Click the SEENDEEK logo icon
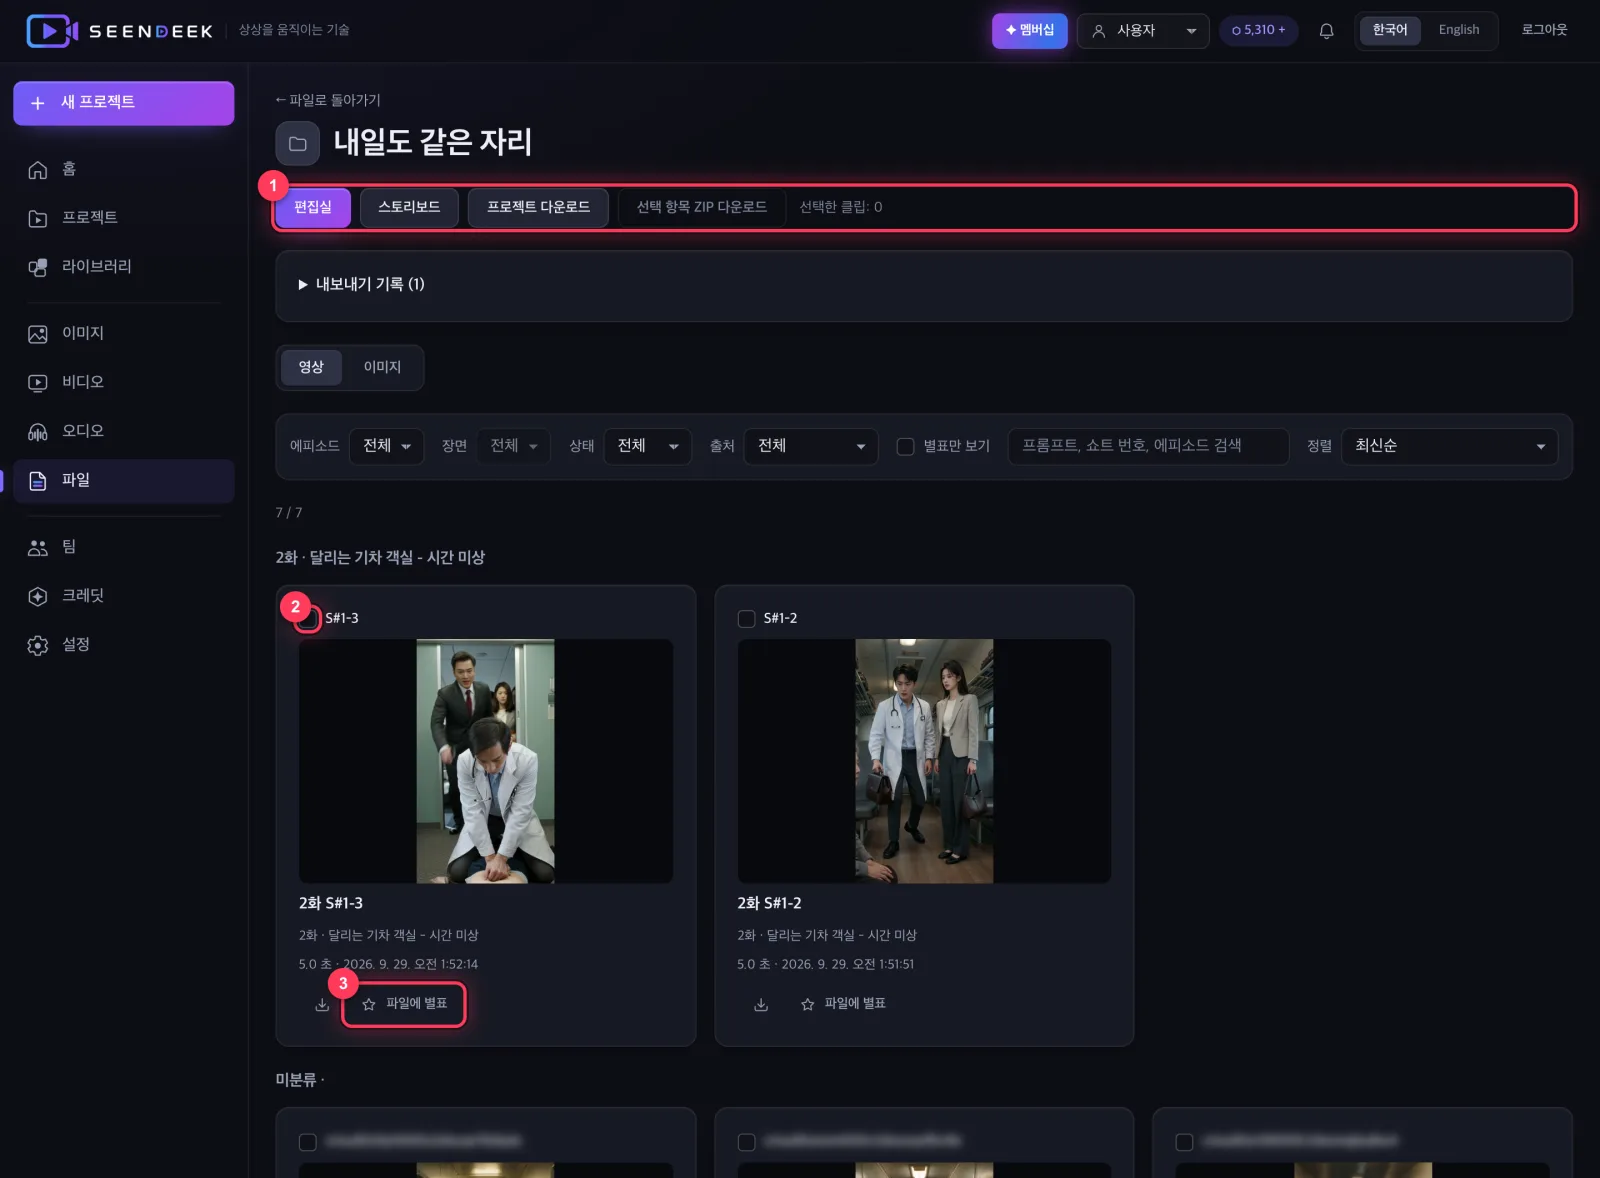Viewport: 1600px width, 1178px height. tap(52, 31)
